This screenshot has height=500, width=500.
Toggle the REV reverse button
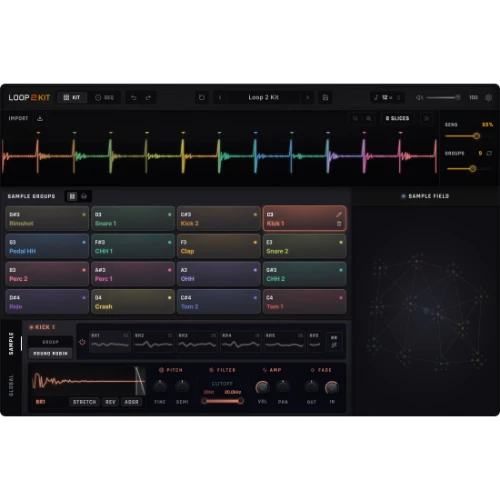[x=110, y=402]
